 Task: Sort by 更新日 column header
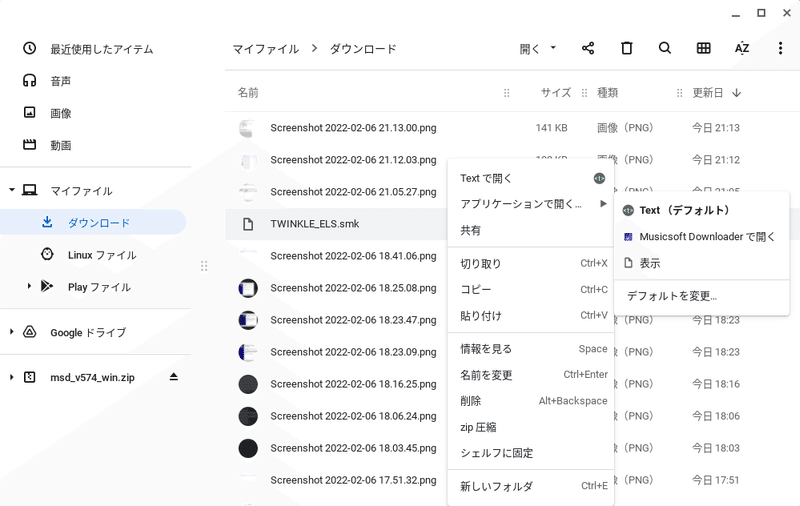[708, 93]
